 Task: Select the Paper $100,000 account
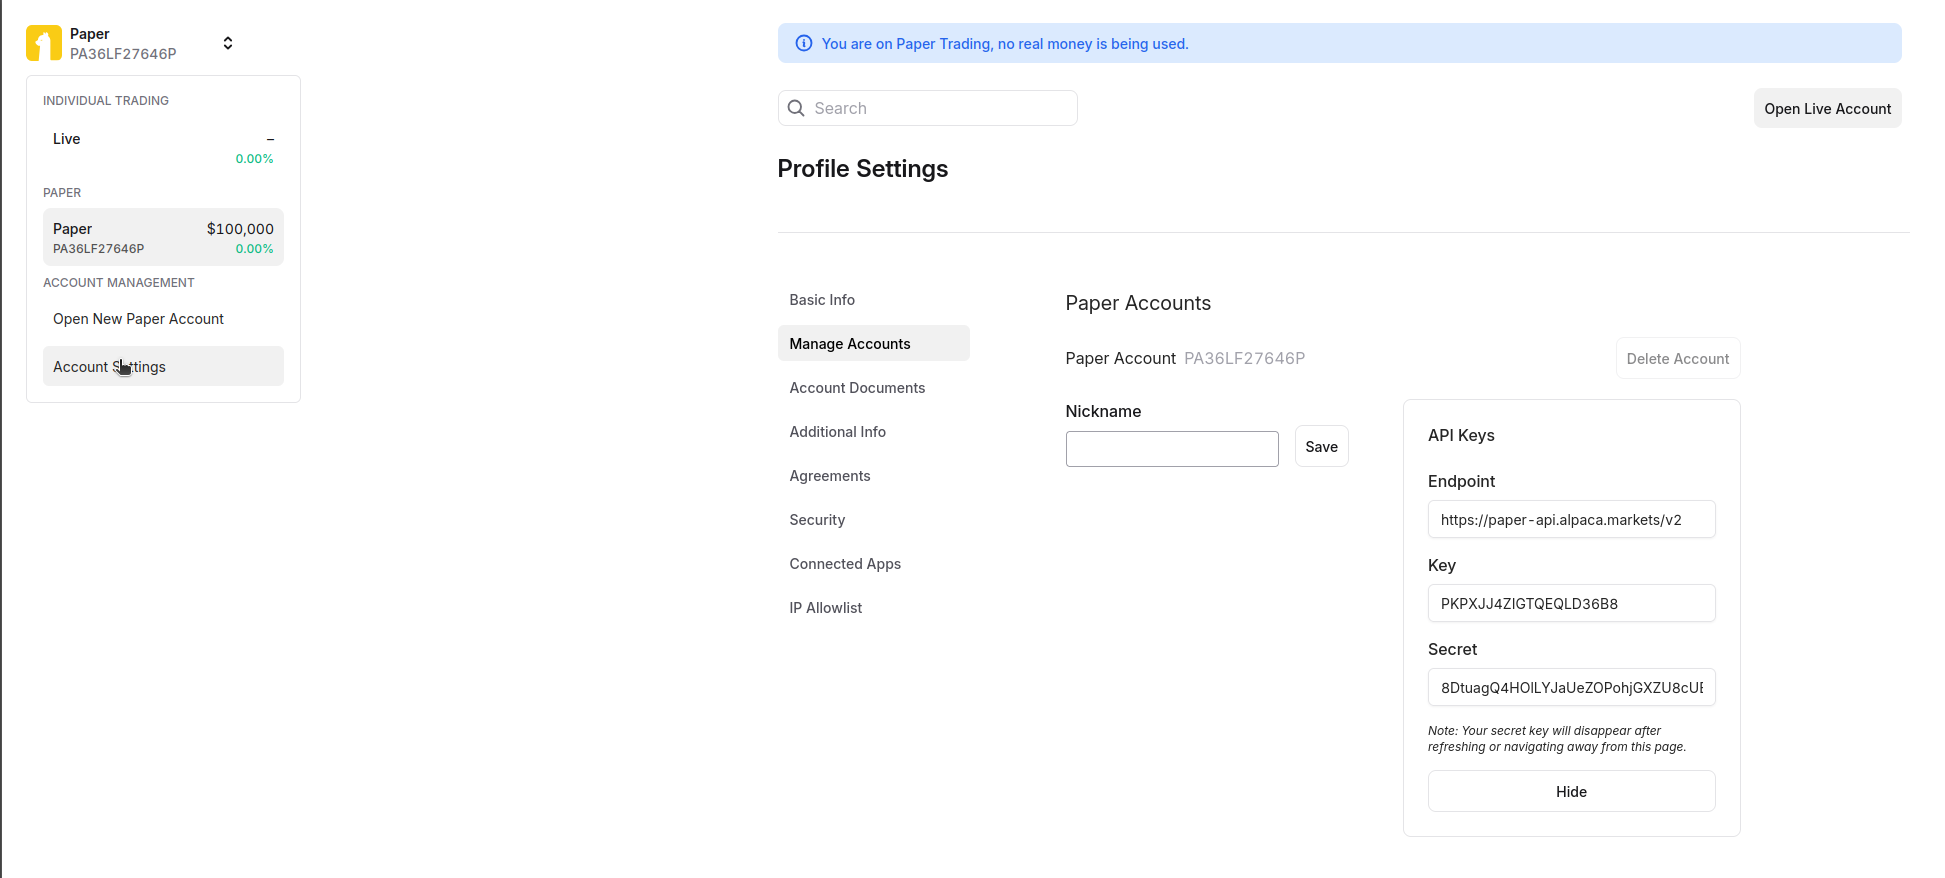[x=163, y=237]
